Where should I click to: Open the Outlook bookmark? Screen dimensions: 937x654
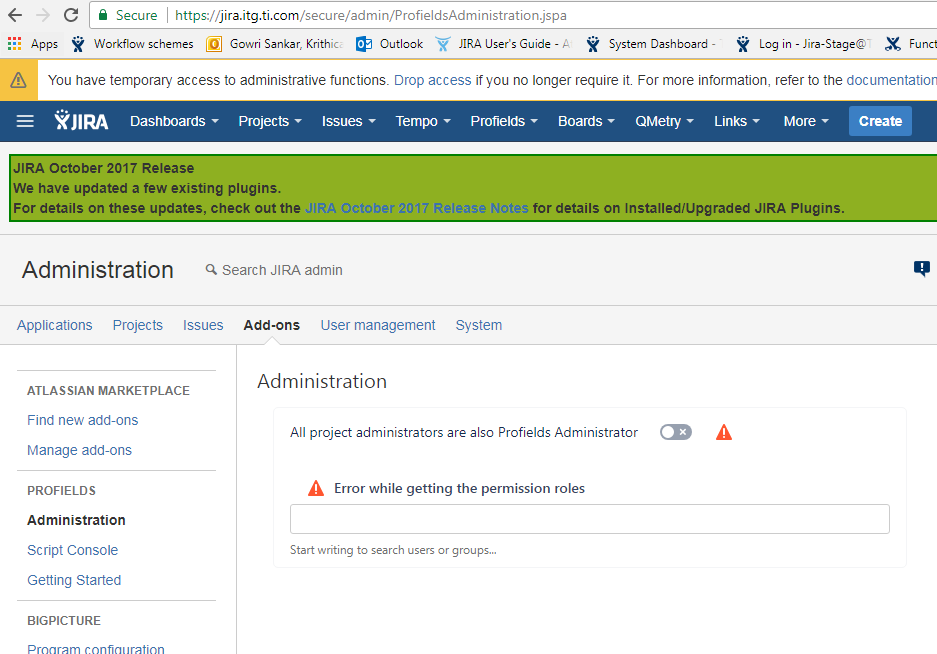389,44
